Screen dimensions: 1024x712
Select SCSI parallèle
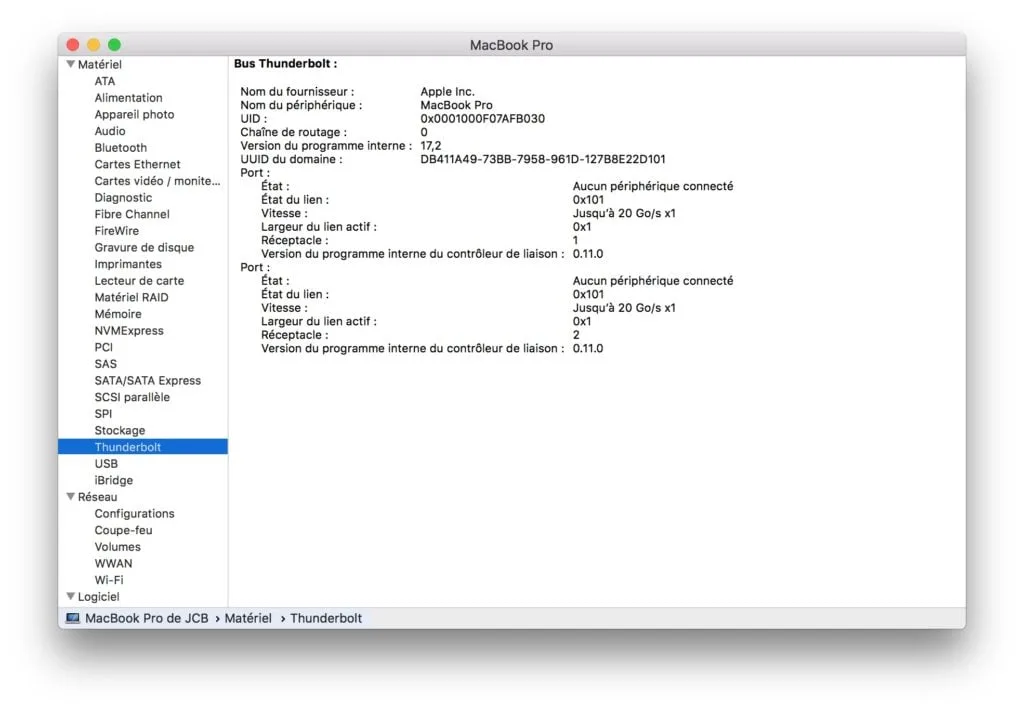coord(132,397)
